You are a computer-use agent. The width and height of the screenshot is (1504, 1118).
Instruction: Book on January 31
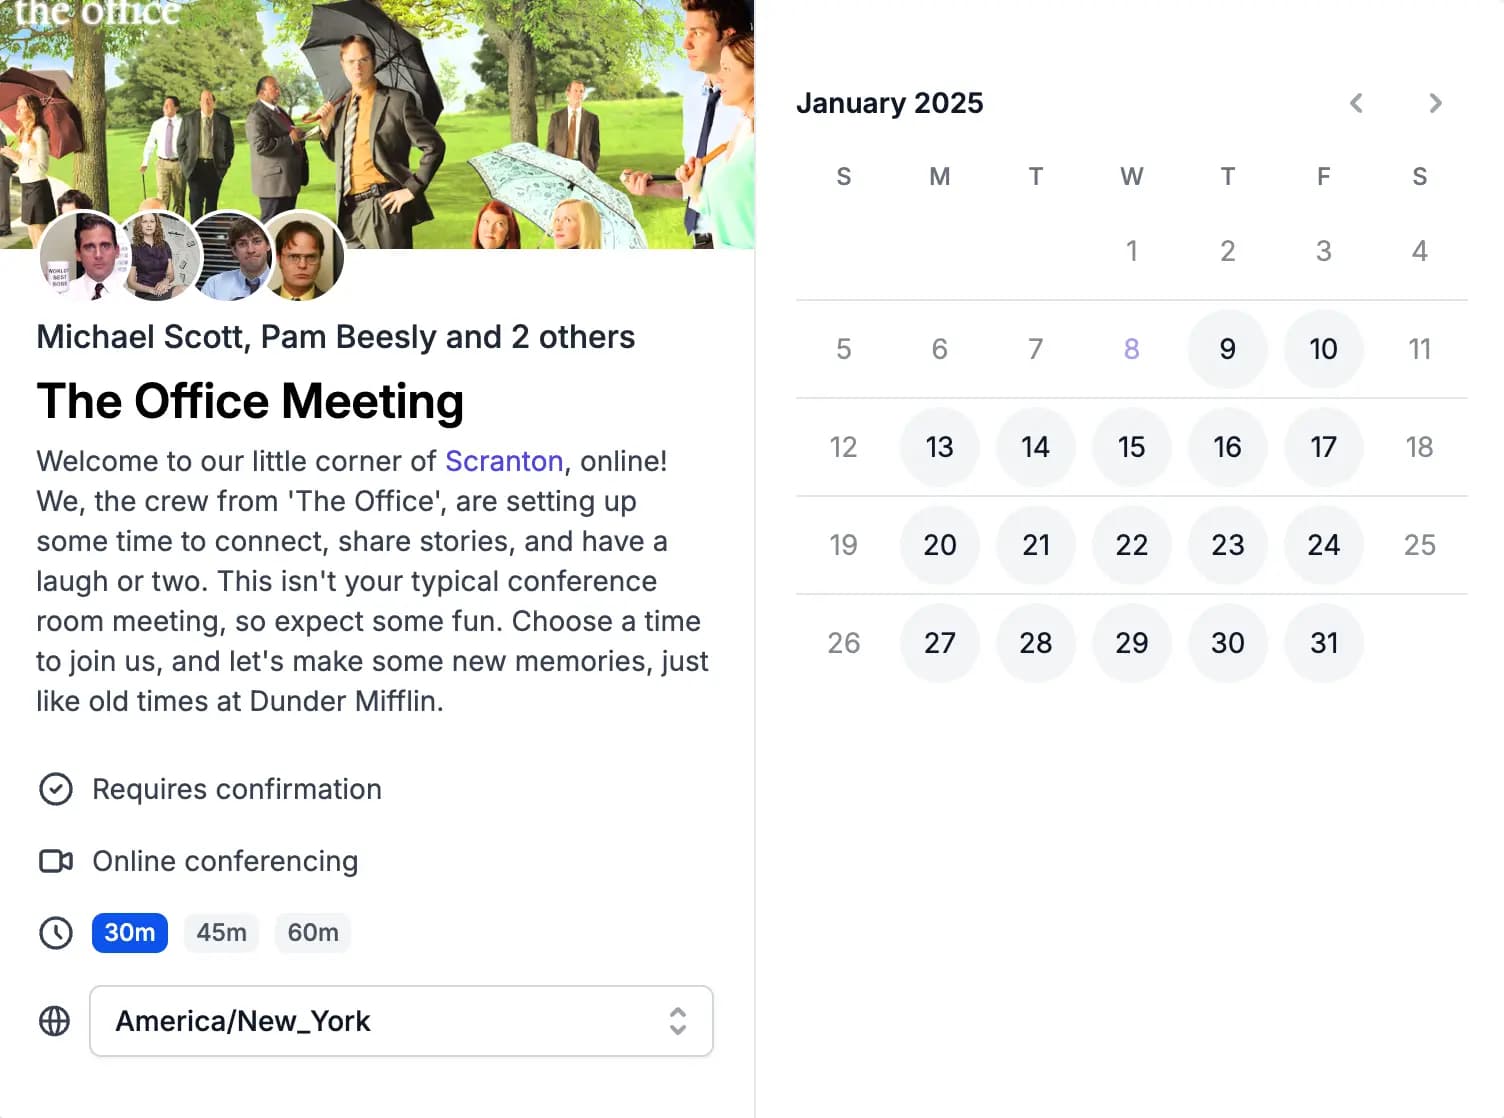pyautogui.click(x=1323, y=643)
